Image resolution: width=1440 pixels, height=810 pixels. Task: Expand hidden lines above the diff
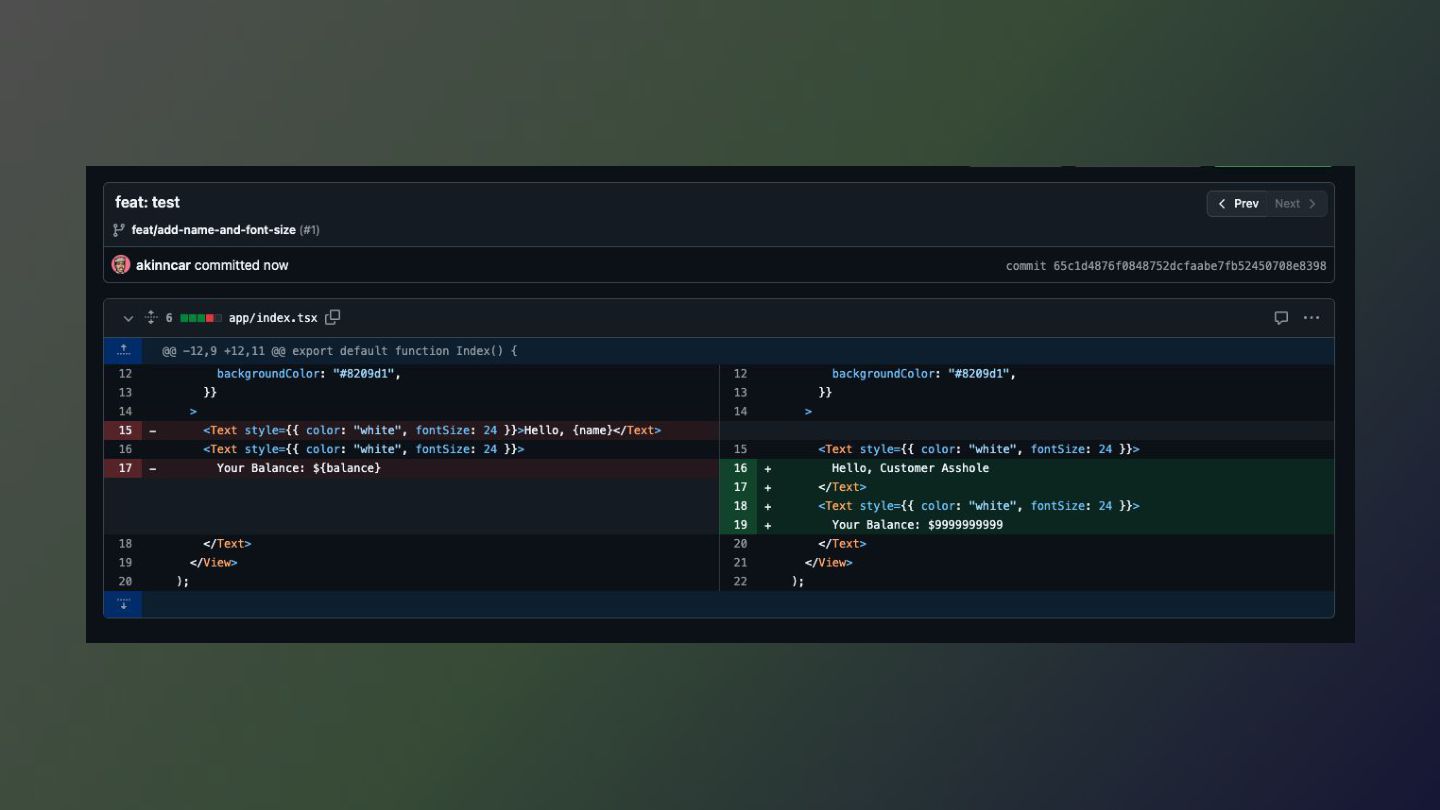pos(123,351)
